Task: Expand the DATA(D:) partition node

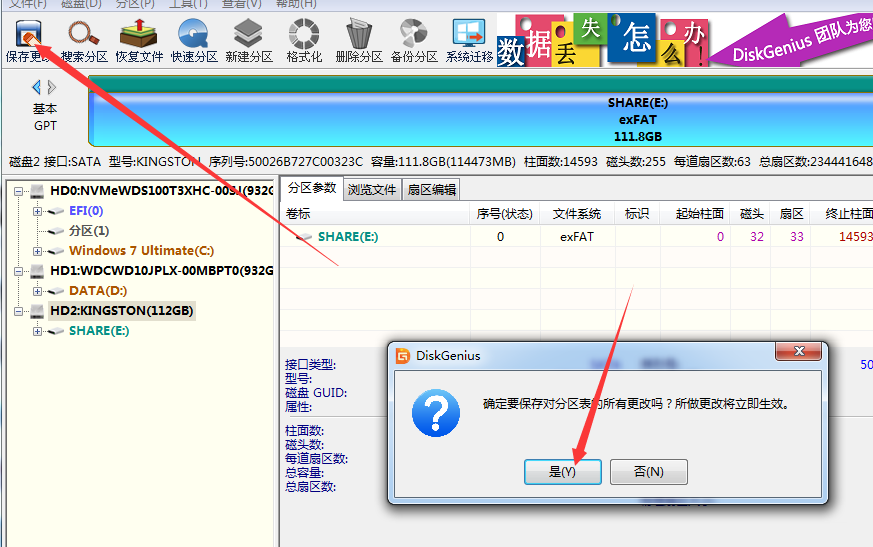Action: (37, 291)
